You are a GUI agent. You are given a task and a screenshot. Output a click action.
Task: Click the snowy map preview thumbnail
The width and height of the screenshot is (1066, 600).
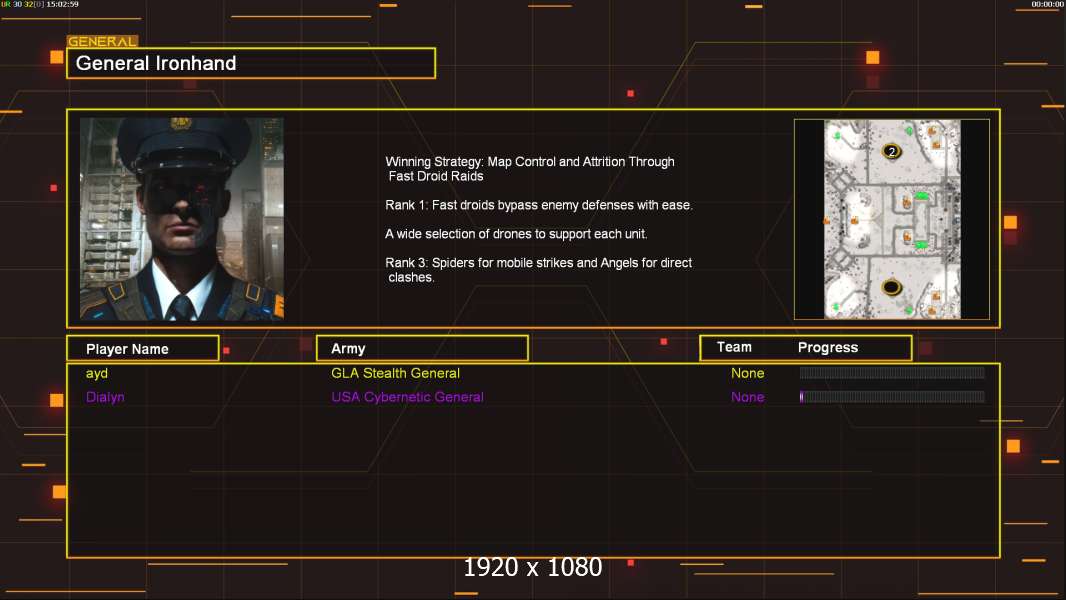(x=892, y=219)
